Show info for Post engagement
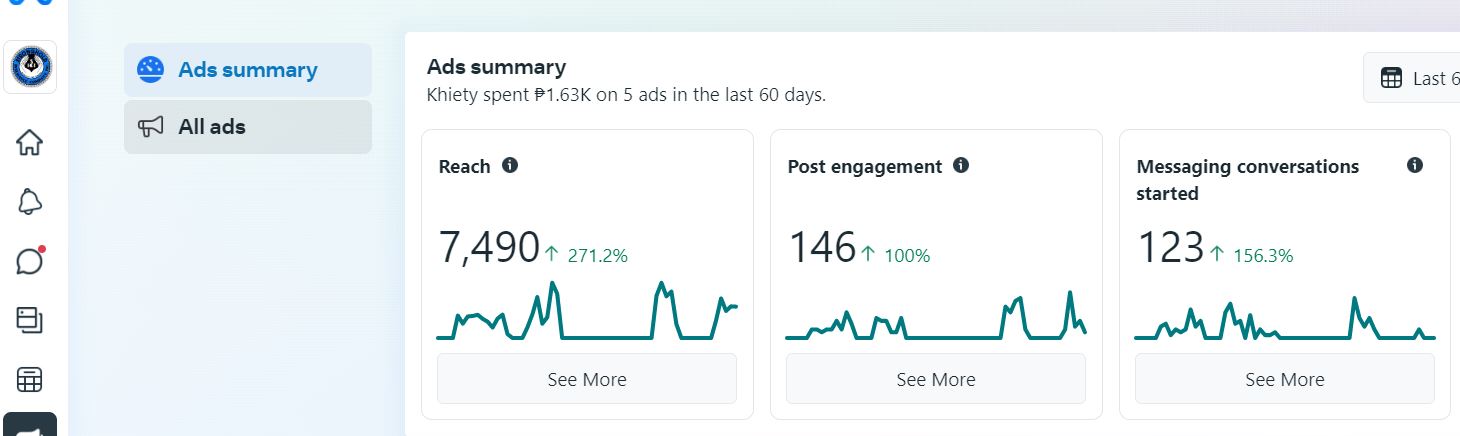Image resolution: width=1460 pixels, height=436 pixels. tap(961, 166)
